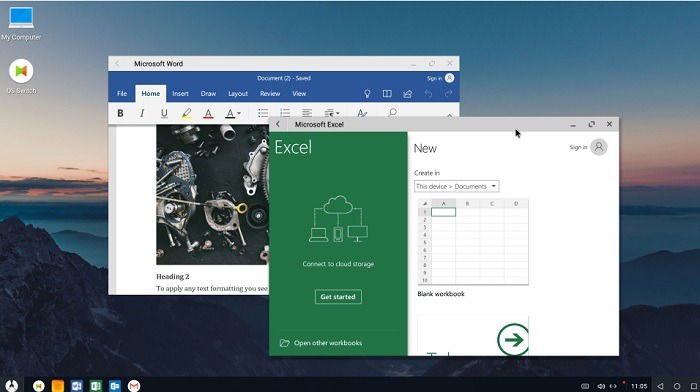Apply bulleted list in Word

[x=263, y=113]
